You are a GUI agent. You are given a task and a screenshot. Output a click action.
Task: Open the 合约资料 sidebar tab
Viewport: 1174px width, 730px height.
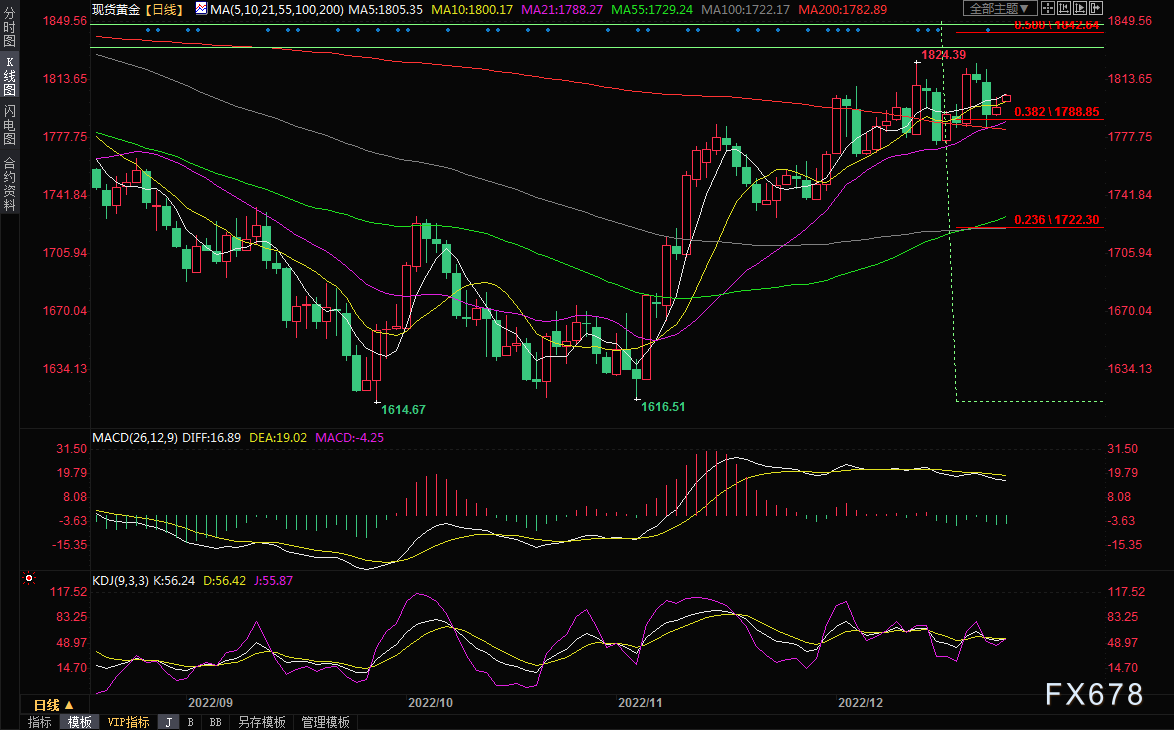click(x=10, y=184)
